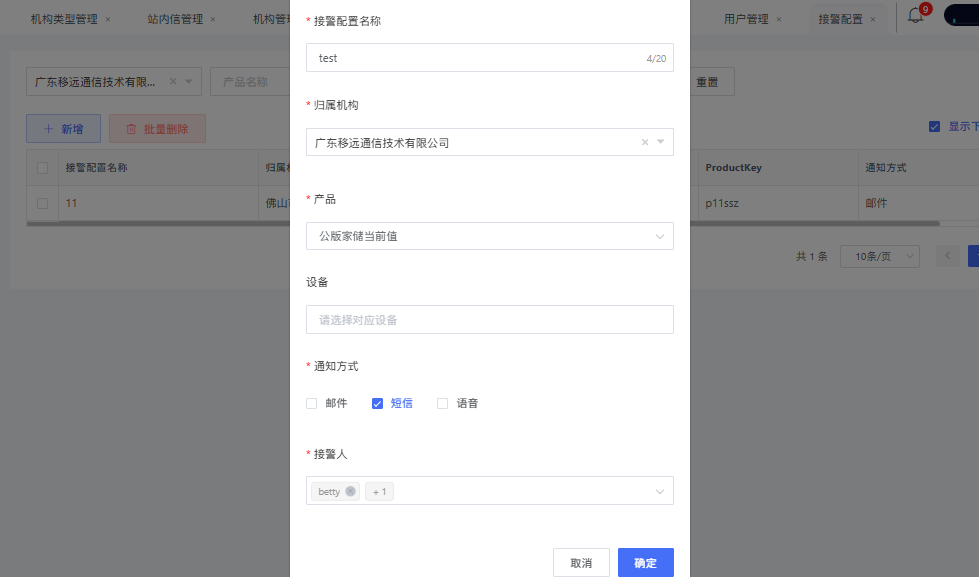
Task: Switch to the 站内信管理 tab
Action: (175, 19)
